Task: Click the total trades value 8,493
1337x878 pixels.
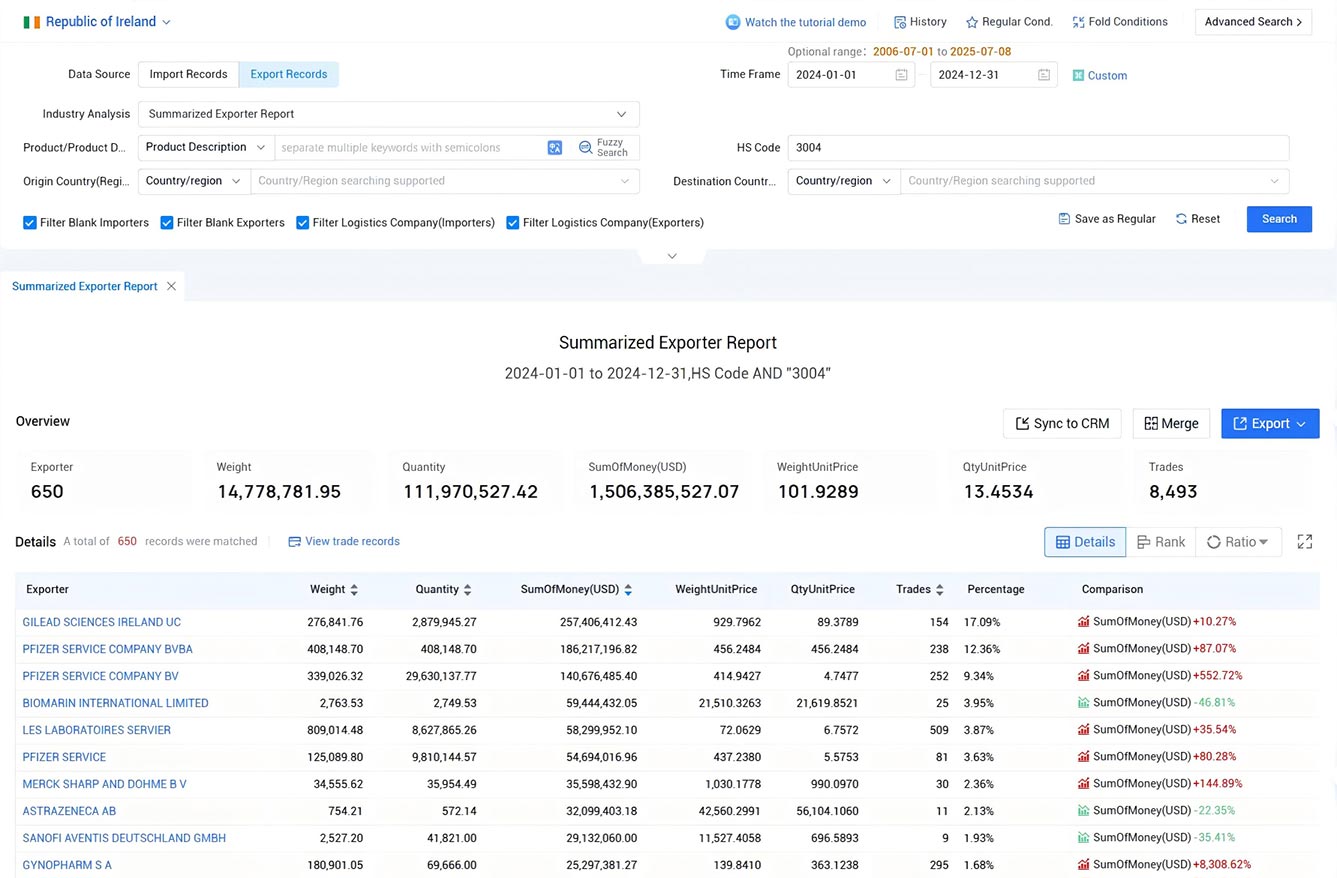Action: [1173, 492]
